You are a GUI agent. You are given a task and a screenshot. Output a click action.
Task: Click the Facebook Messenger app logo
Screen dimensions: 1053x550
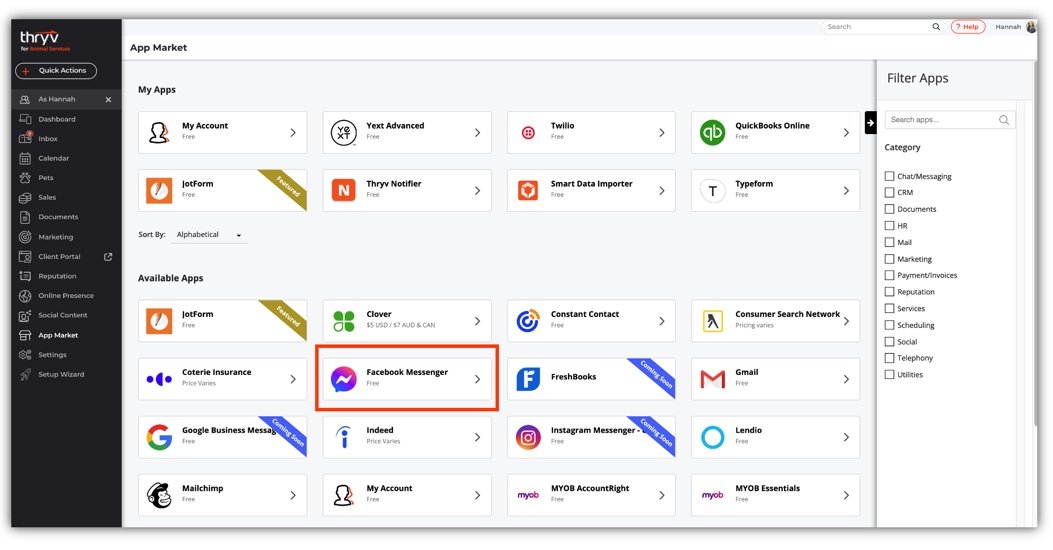(344, 379)
